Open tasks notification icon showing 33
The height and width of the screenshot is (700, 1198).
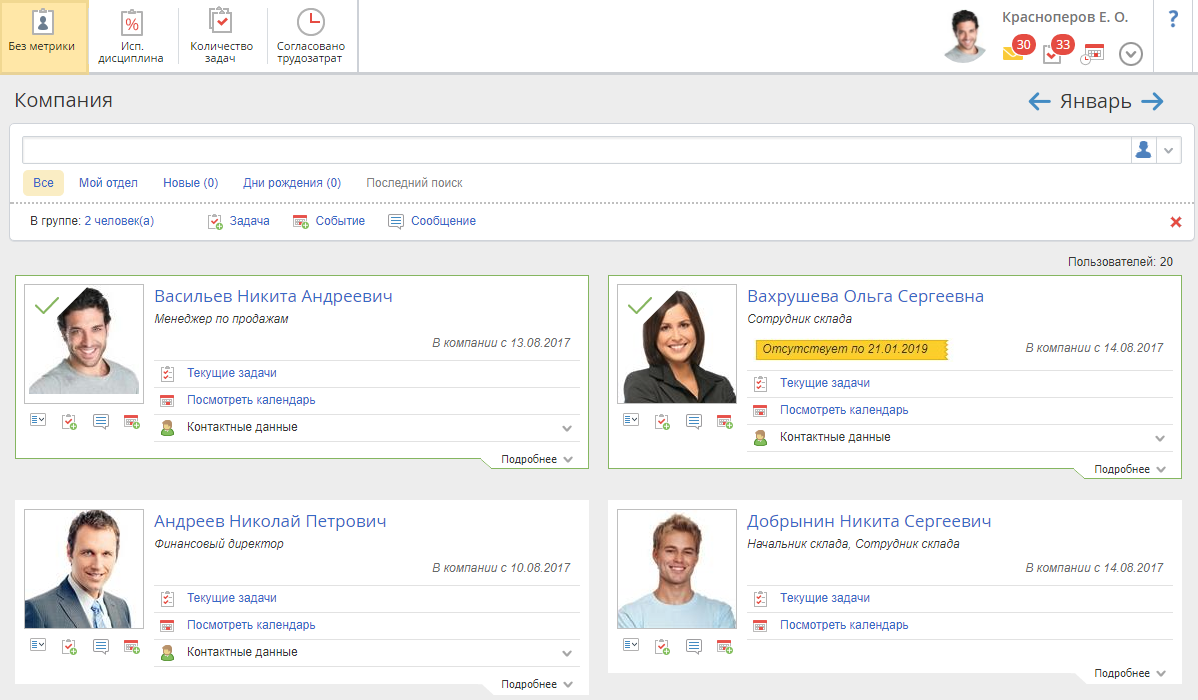[x=1052, y=54]
